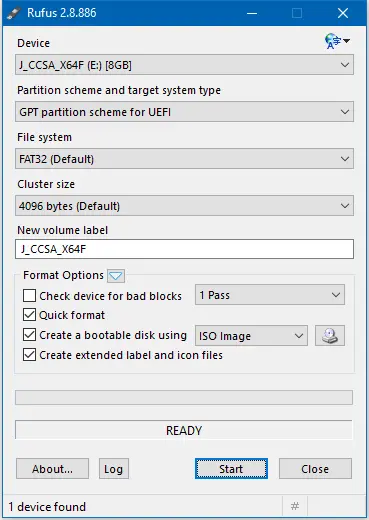Uncheck the Quick format option

(x=29, y=315)
